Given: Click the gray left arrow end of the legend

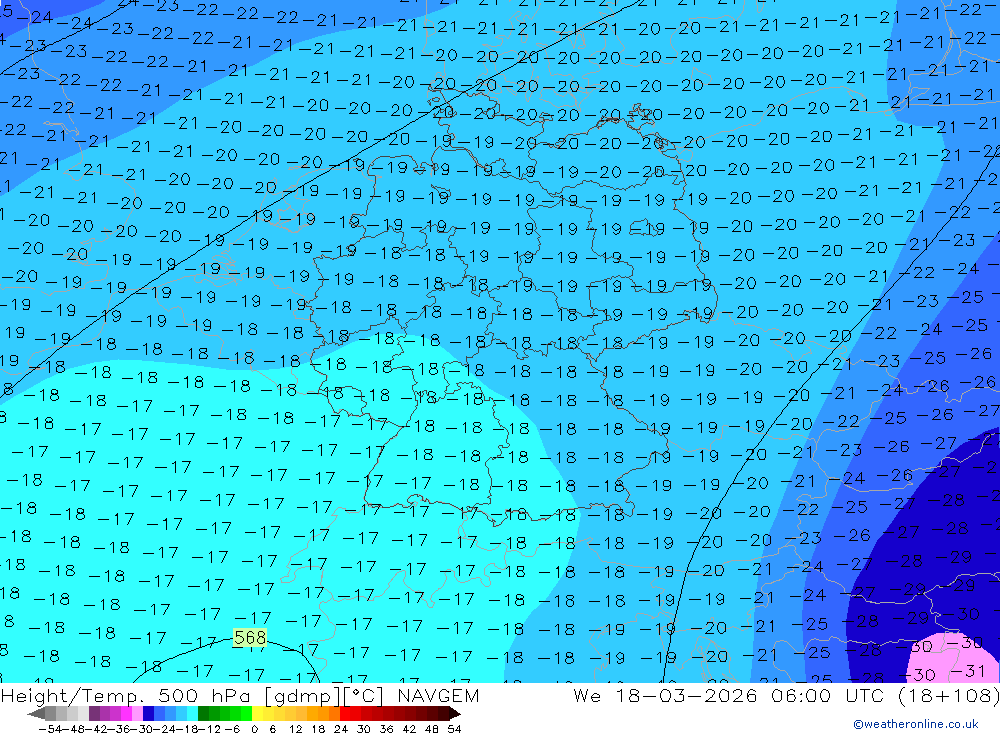Looking at the screenshot, I should click(36, 713).
